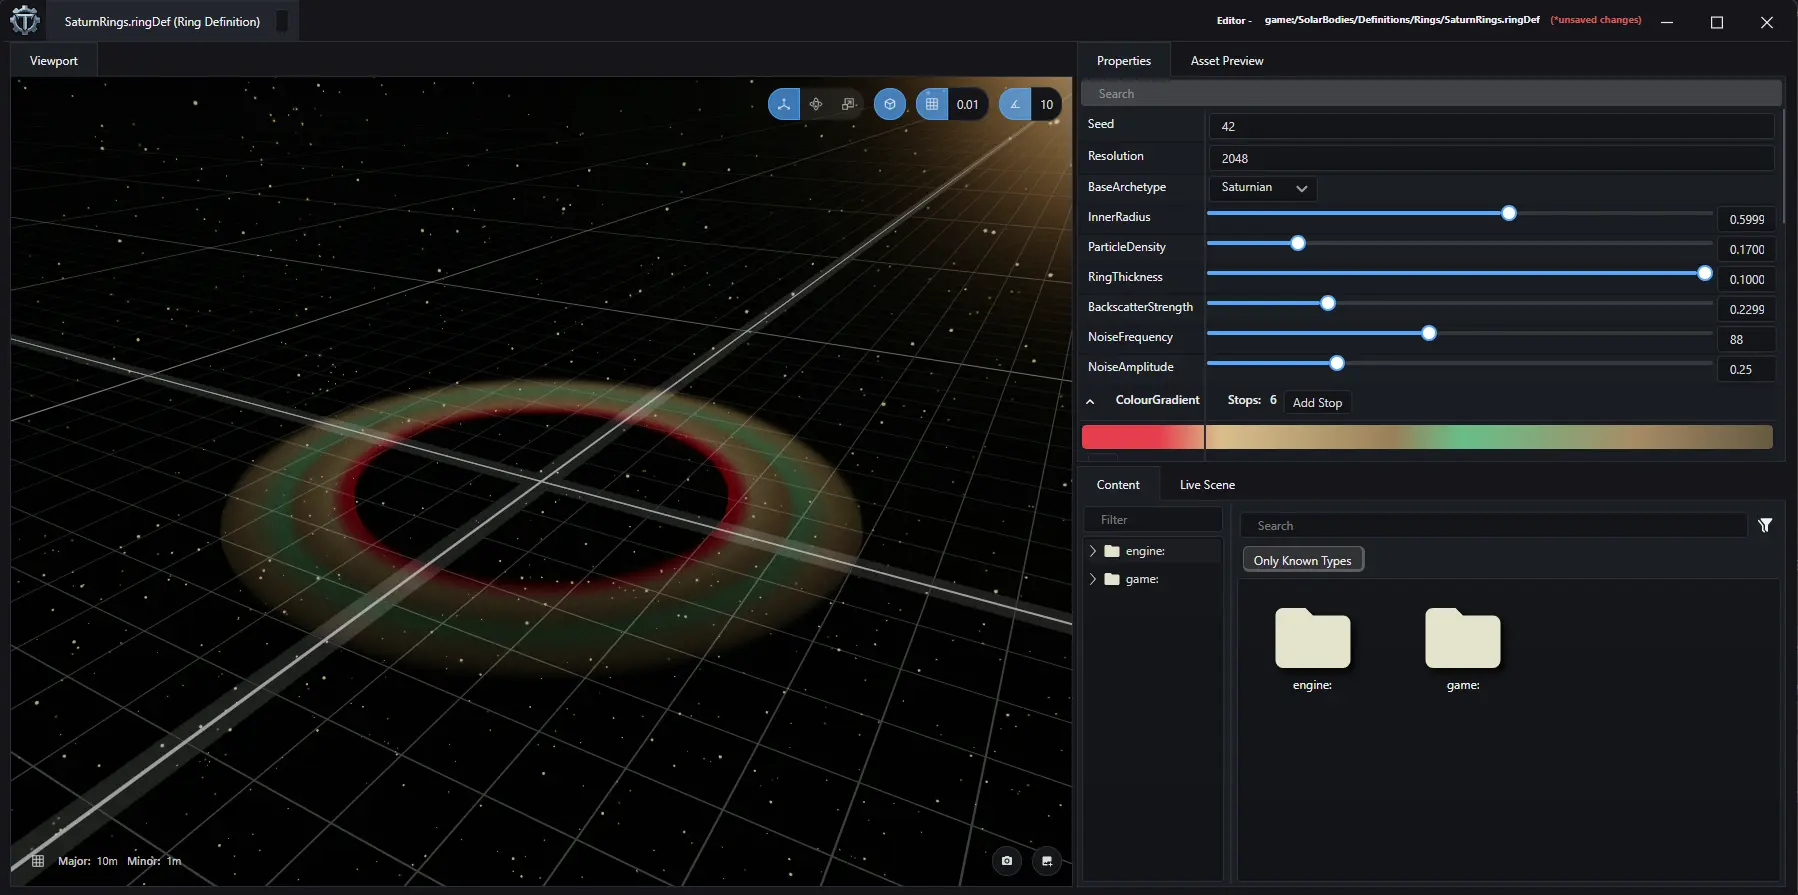Select the Content tab
The width and height of the screenshot is (1798, 895).
pyautogui.click(x=1118, y=485)
